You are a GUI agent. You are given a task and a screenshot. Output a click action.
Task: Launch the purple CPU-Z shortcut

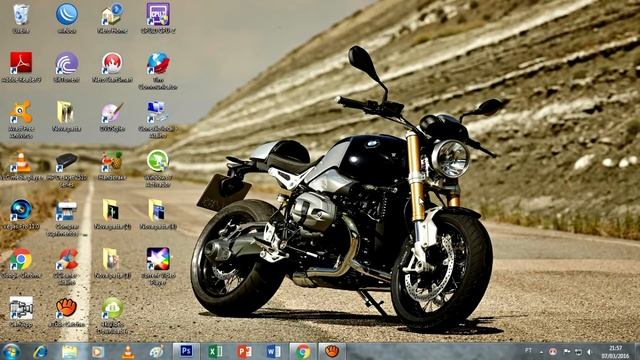tap(158, 18)
